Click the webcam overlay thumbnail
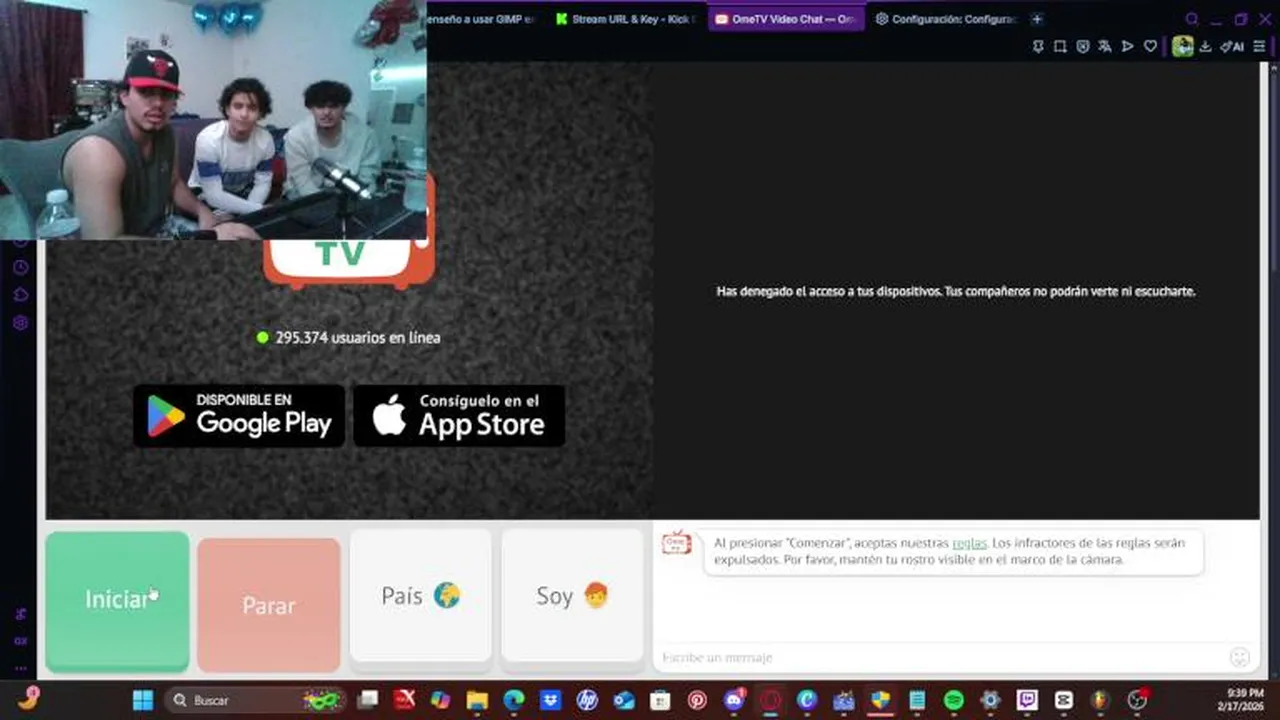Viewport: 1280px width, 720px height. pyautogui.click(x=213, y=120)
